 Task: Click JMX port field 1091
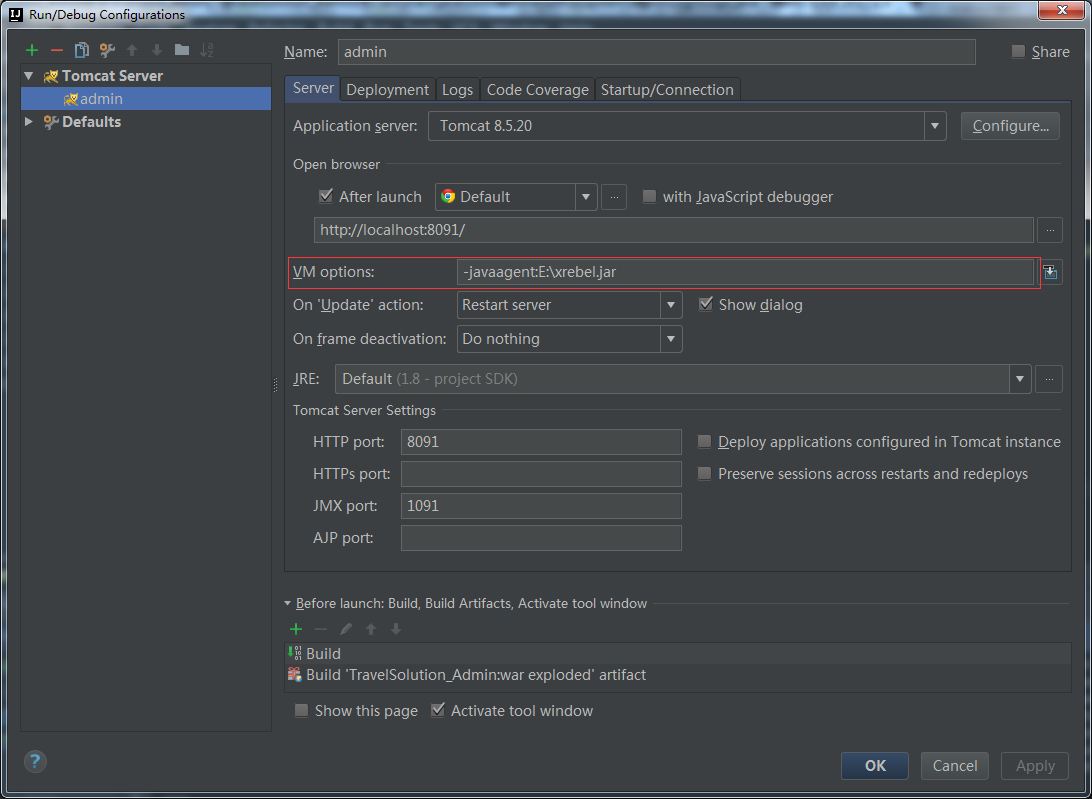point(541,506)
